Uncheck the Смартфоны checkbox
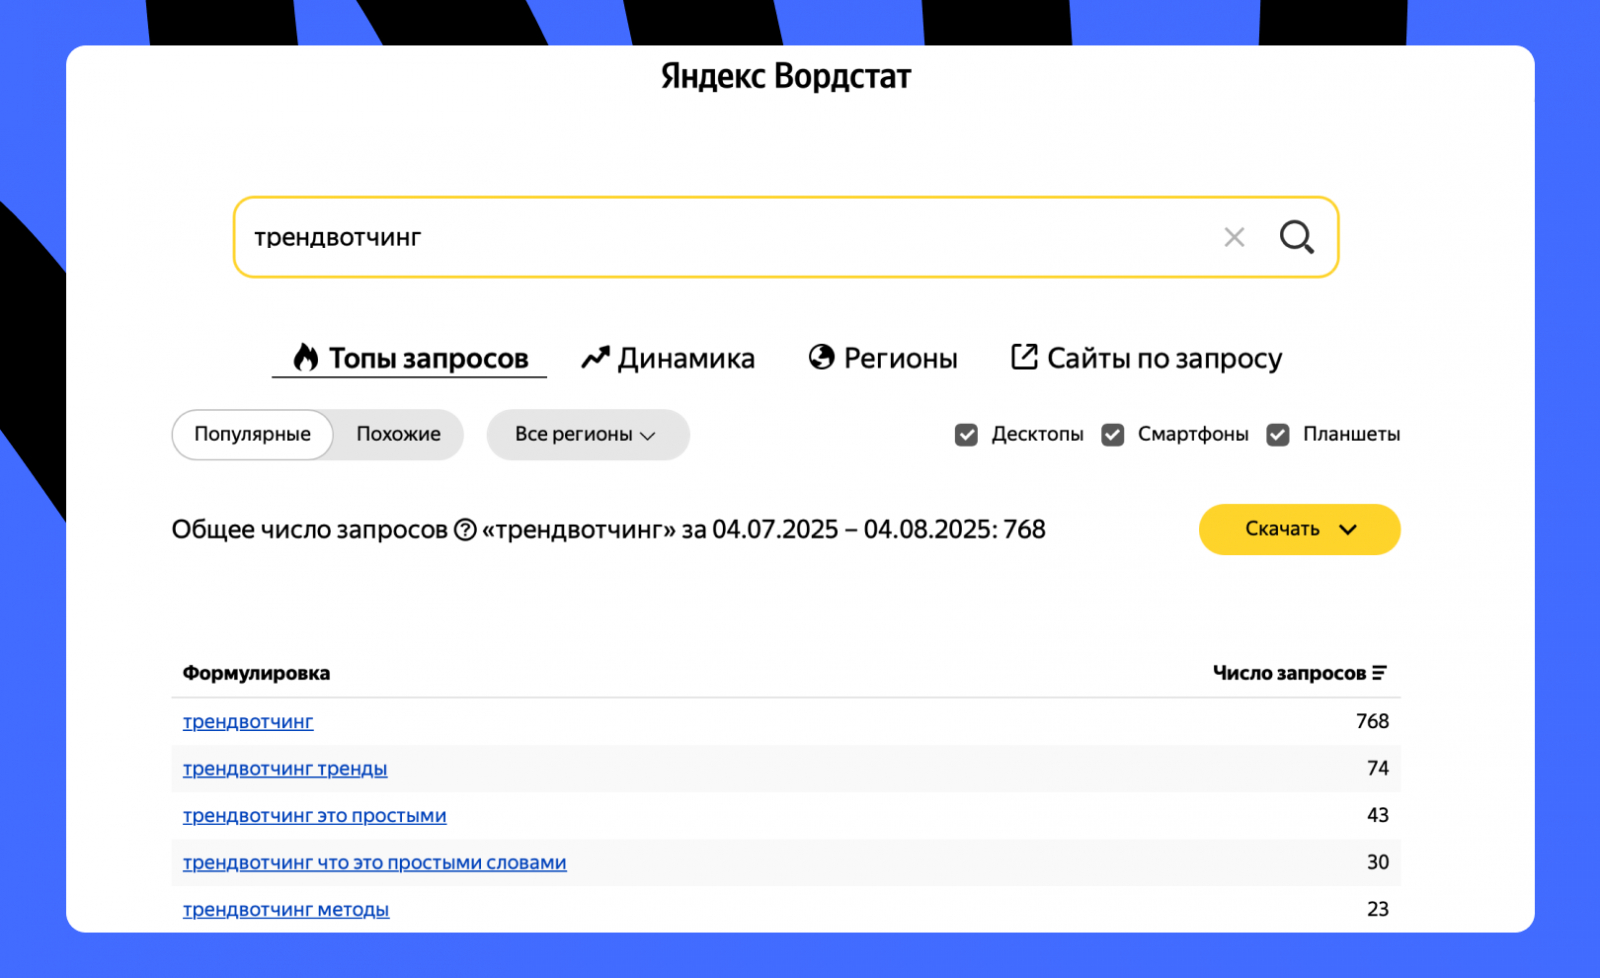The height and width of the screenshot is (978, 1600). click(1113, 435)
